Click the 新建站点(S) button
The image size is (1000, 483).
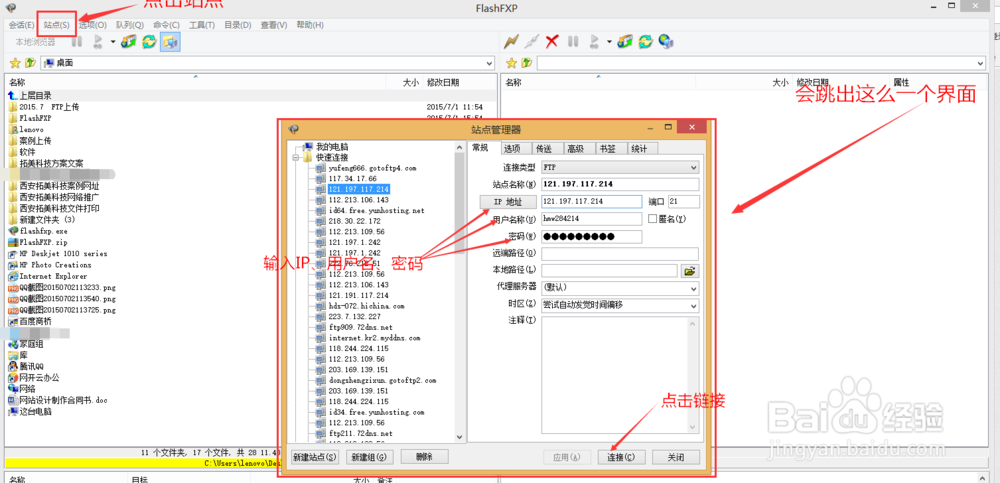pos(314,457)
